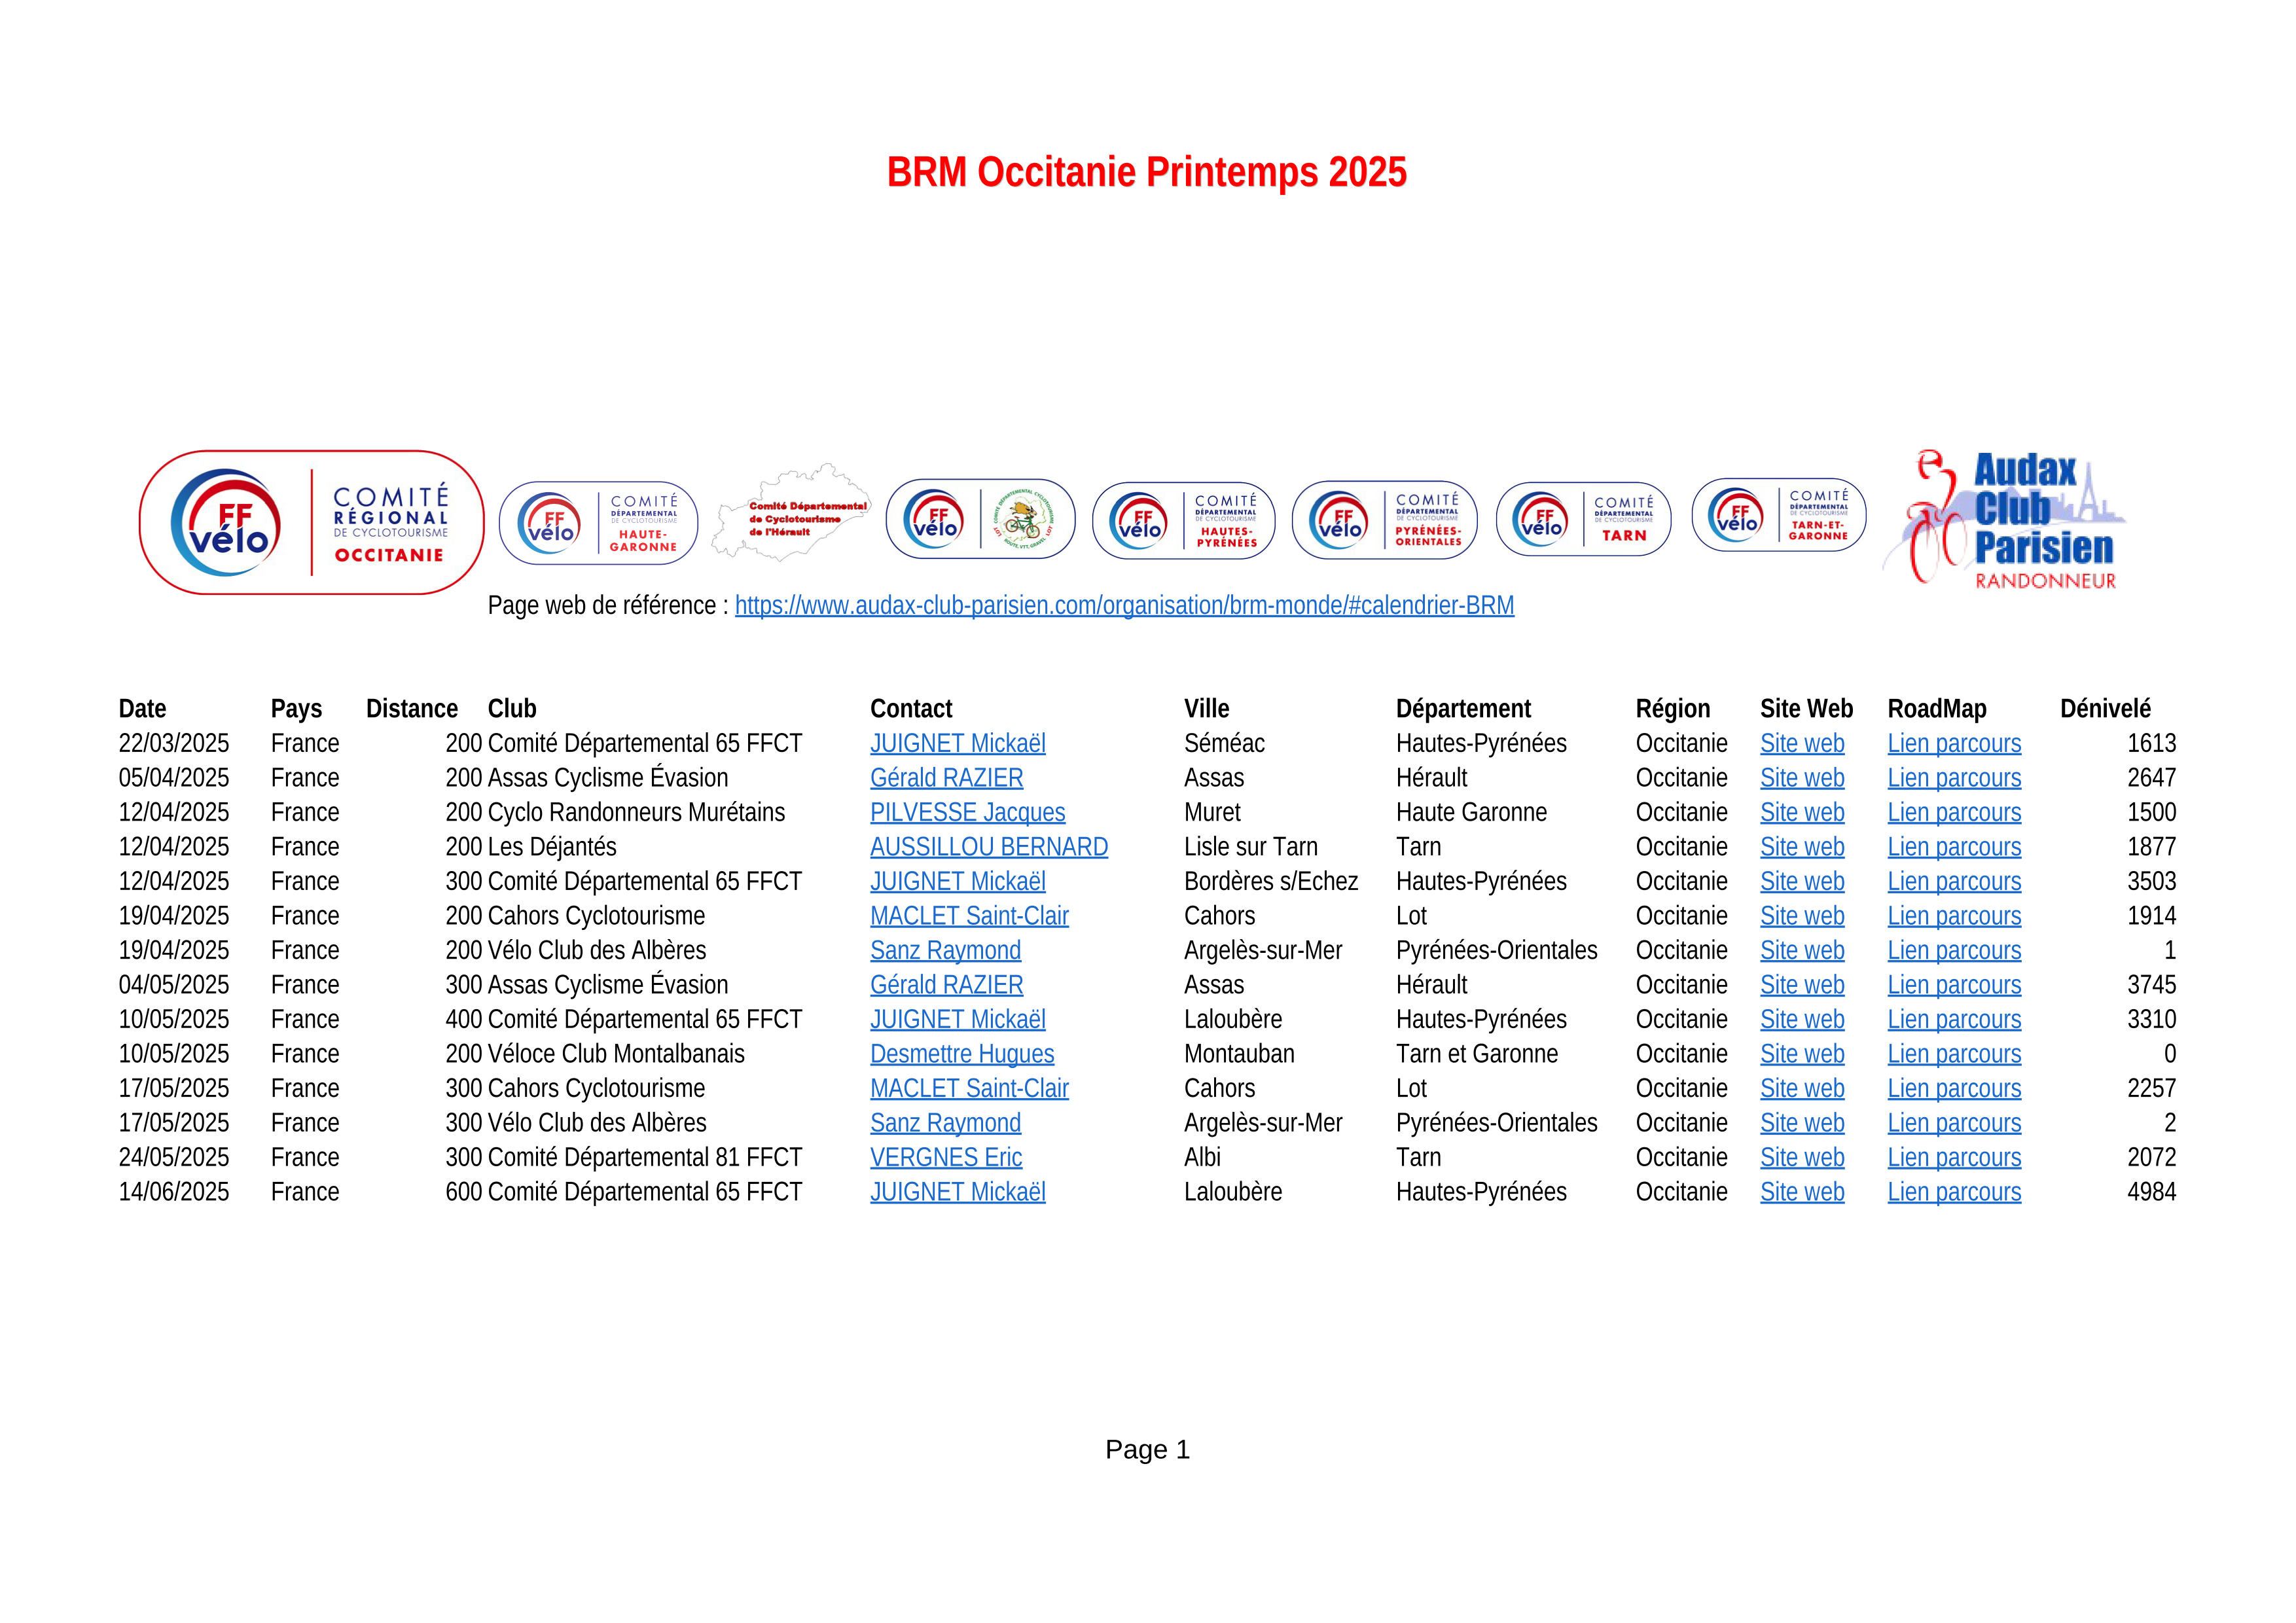2296x1623 pixels.
Task: Select Département cell Haute Garonne
Action: click(x=1471, y=812)
